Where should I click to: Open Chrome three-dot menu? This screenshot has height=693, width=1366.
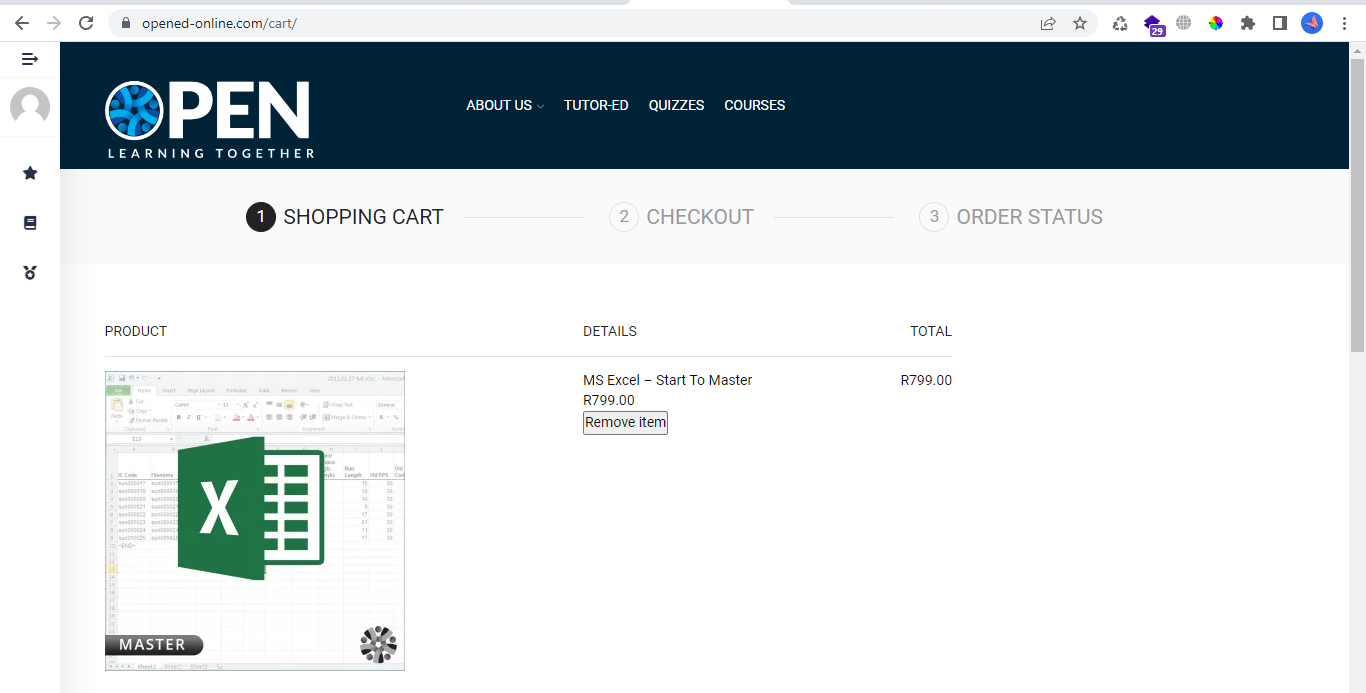point(1345,23)
